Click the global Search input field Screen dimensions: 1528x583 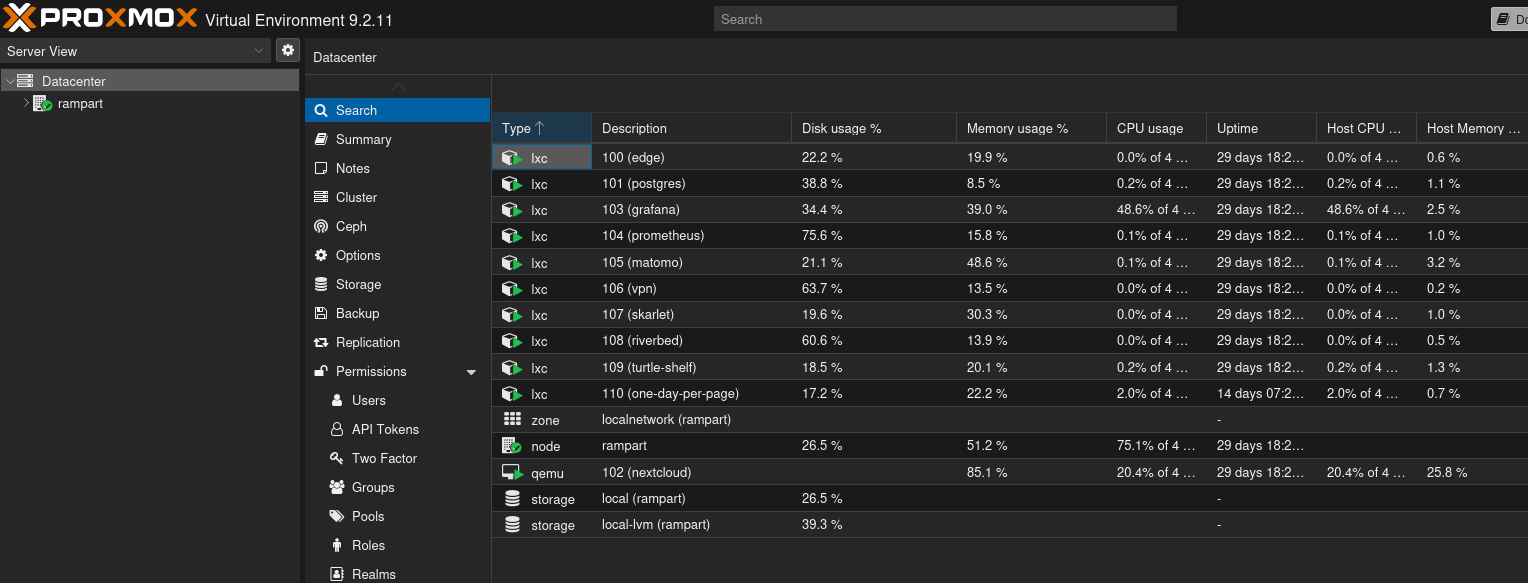[x=945, y=19]
